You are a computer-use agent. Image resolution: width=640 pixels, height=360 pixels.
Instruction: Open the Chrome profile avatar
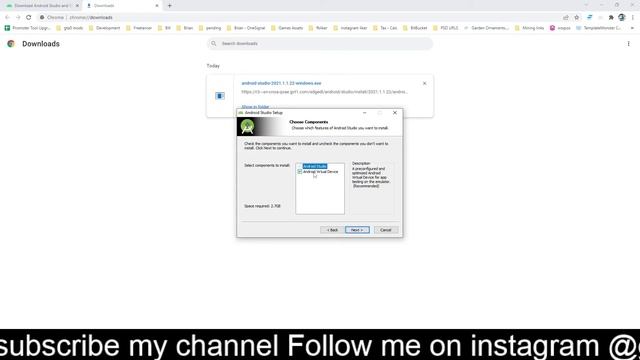point(622,17)
